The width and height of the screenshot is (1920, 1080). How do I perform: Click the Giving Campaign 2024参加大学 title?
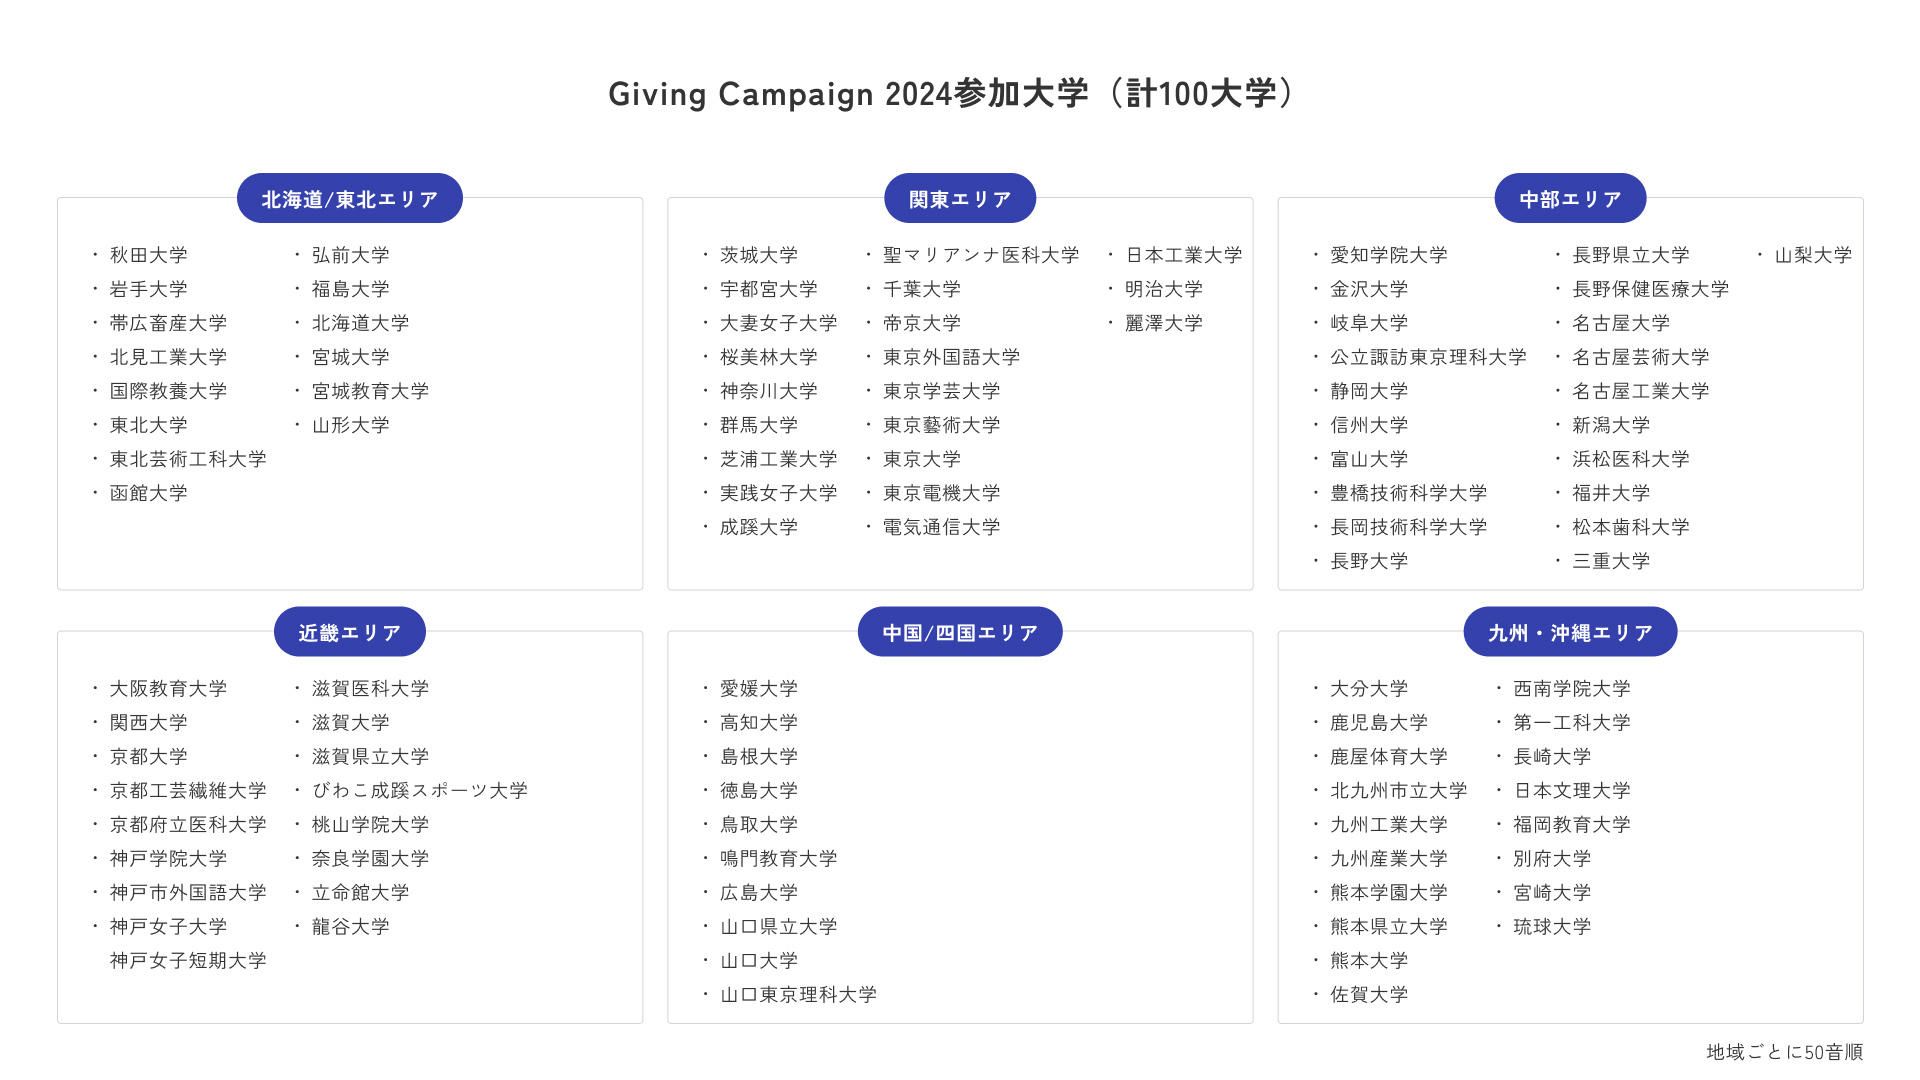tap(950, 94)
